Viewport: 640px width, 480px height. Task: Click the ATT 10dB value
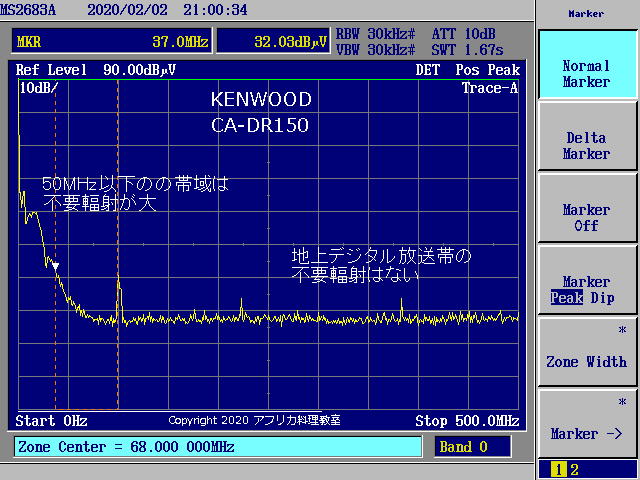(464, 33)
